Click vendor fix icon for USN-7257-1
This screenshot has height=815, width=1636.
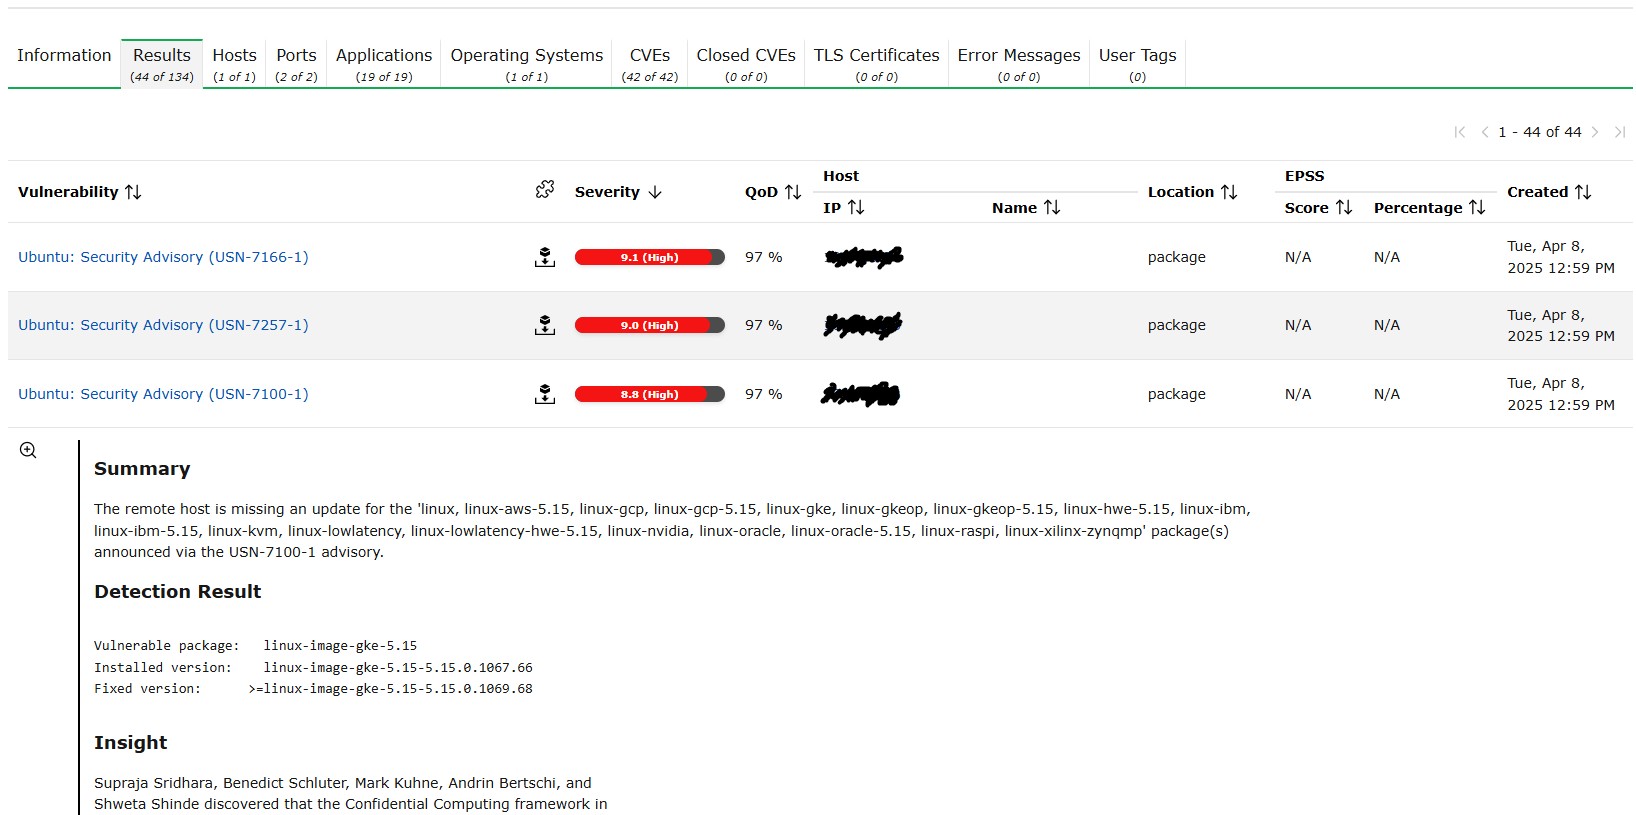545,325
